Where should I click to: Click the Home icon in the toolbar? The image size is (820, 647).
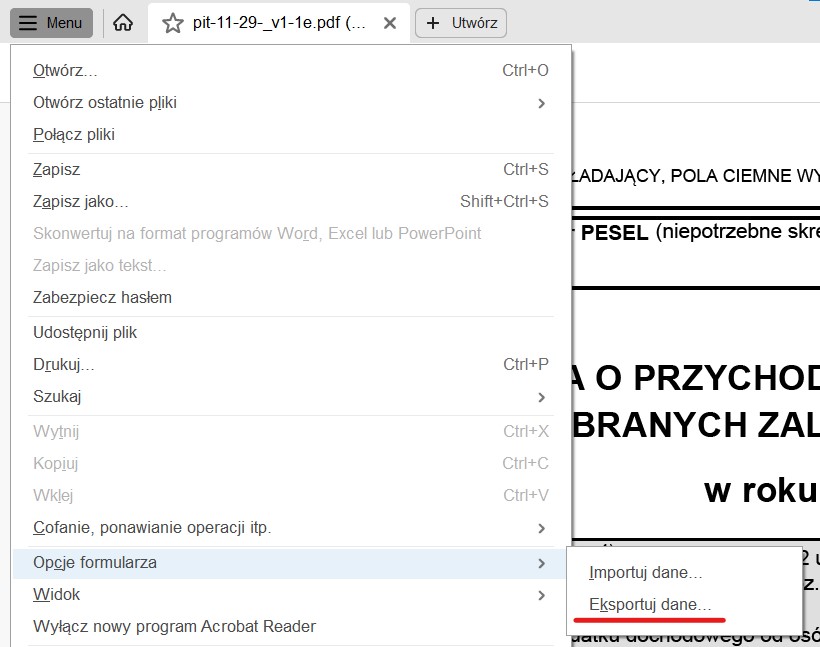tap(123, 23)
